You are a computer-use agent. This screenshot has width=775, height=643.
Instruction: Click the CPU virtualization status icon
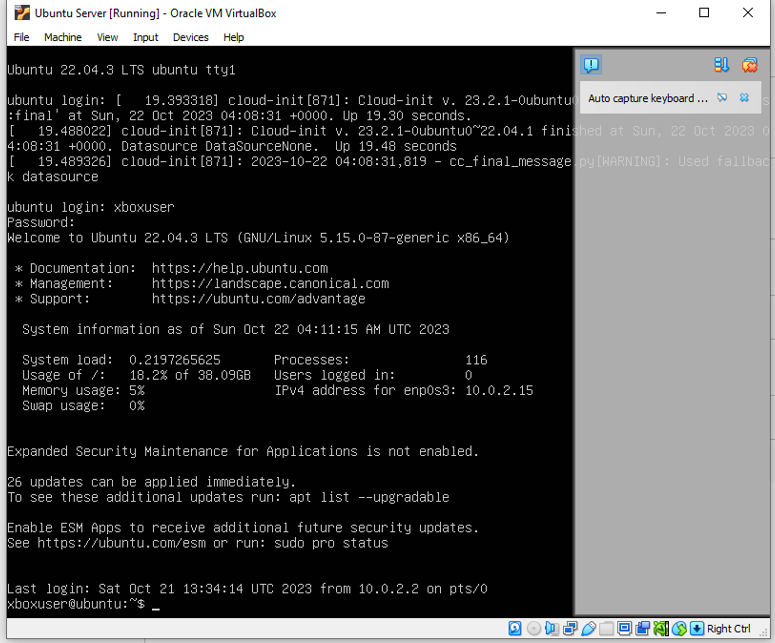pos(660,629)
